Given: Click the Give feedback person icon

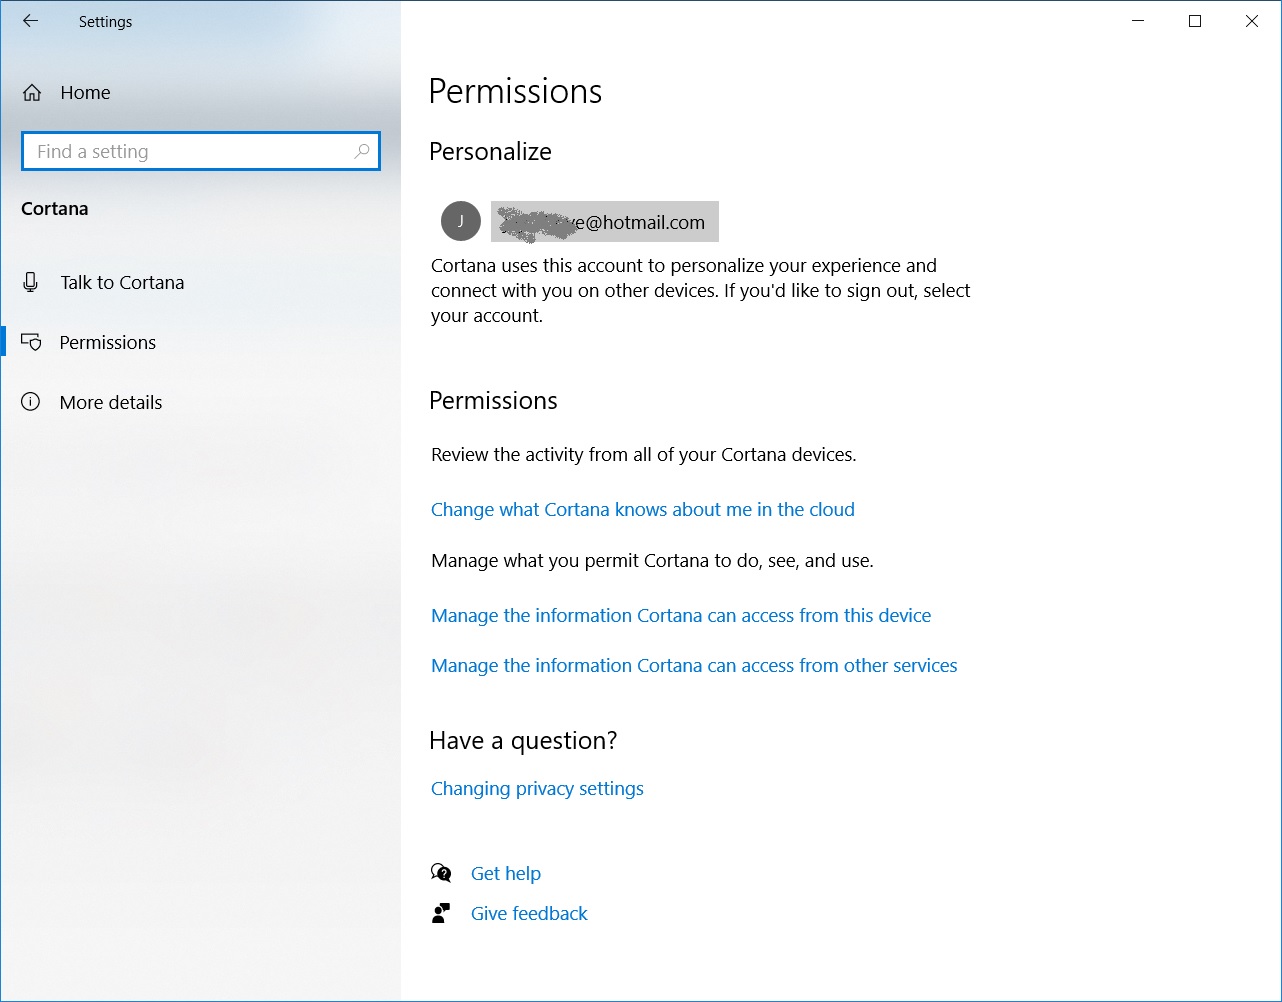Looking at the screenshot, I should pyautogui.click(x=440, y=913).
